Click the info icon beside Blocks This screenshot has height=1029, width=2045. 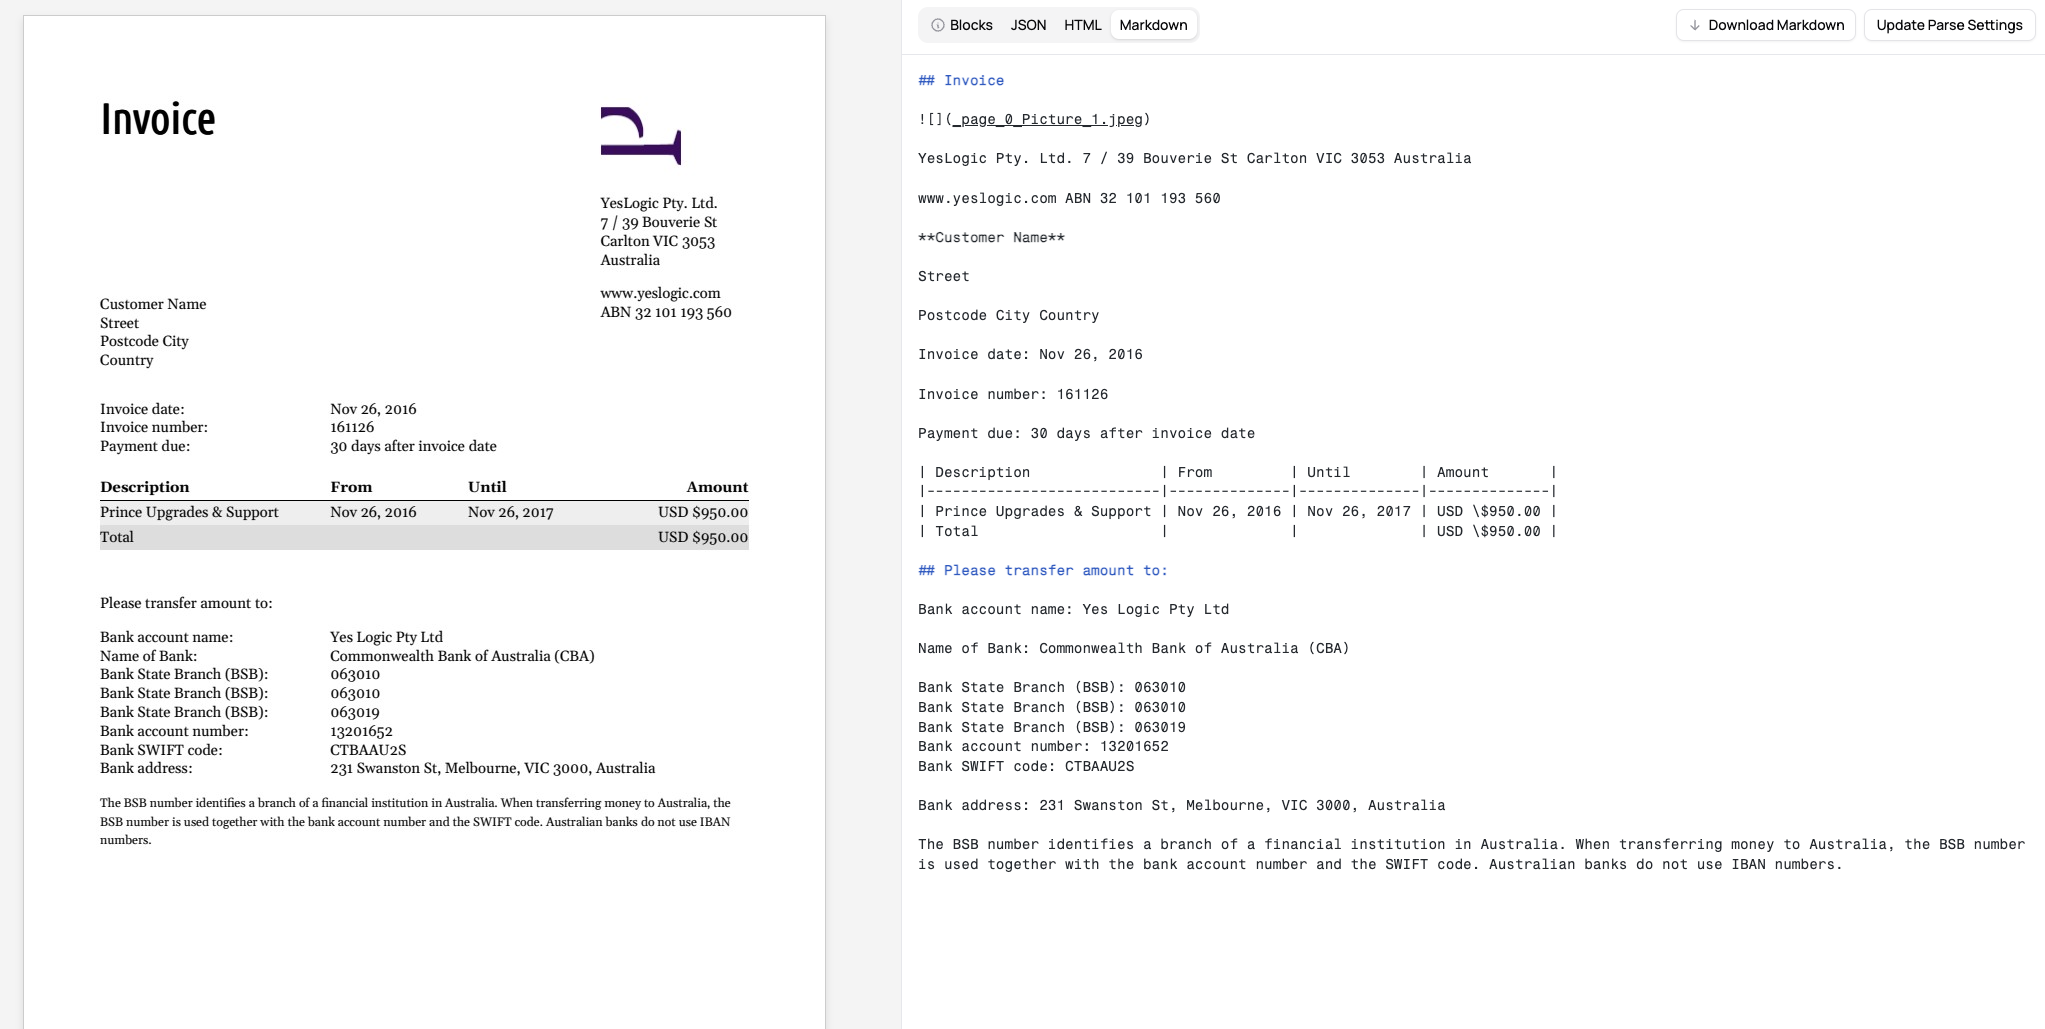[x=938, y=25]
